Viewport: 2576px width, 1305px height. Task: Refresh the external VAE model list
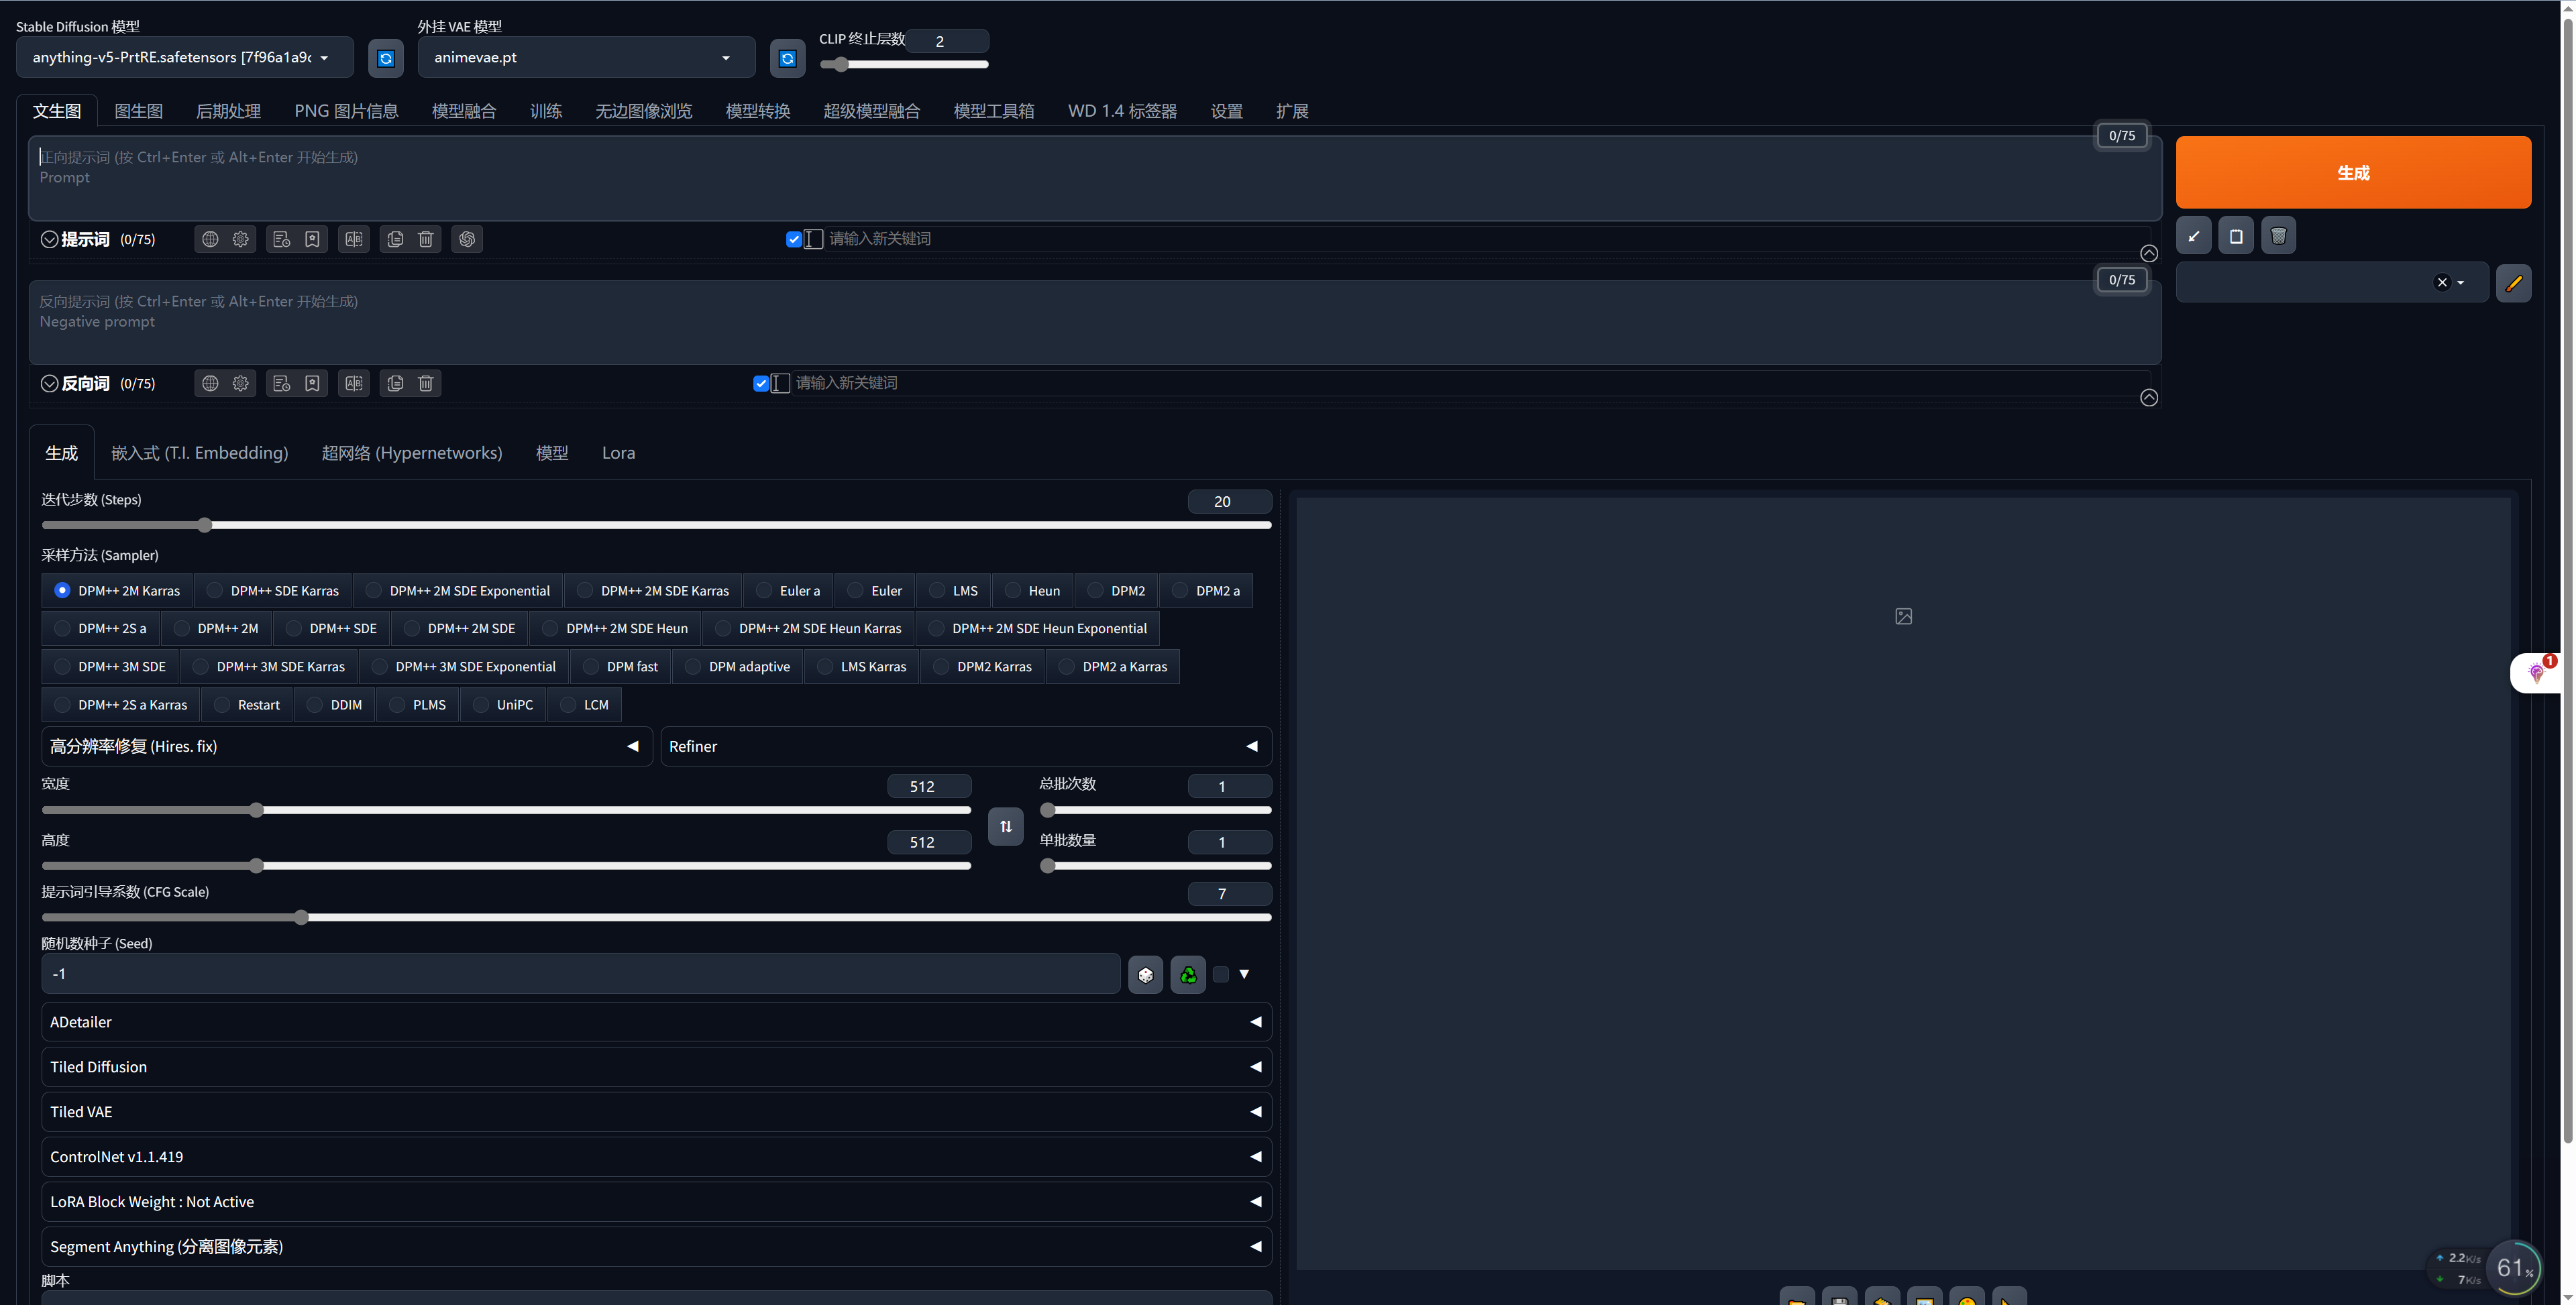click(787, 58)
